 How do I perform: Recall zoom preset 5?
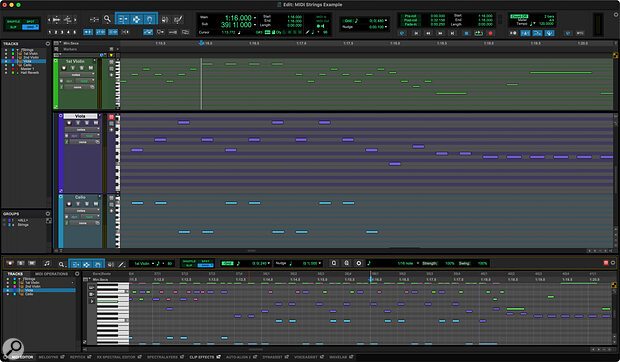74,32
